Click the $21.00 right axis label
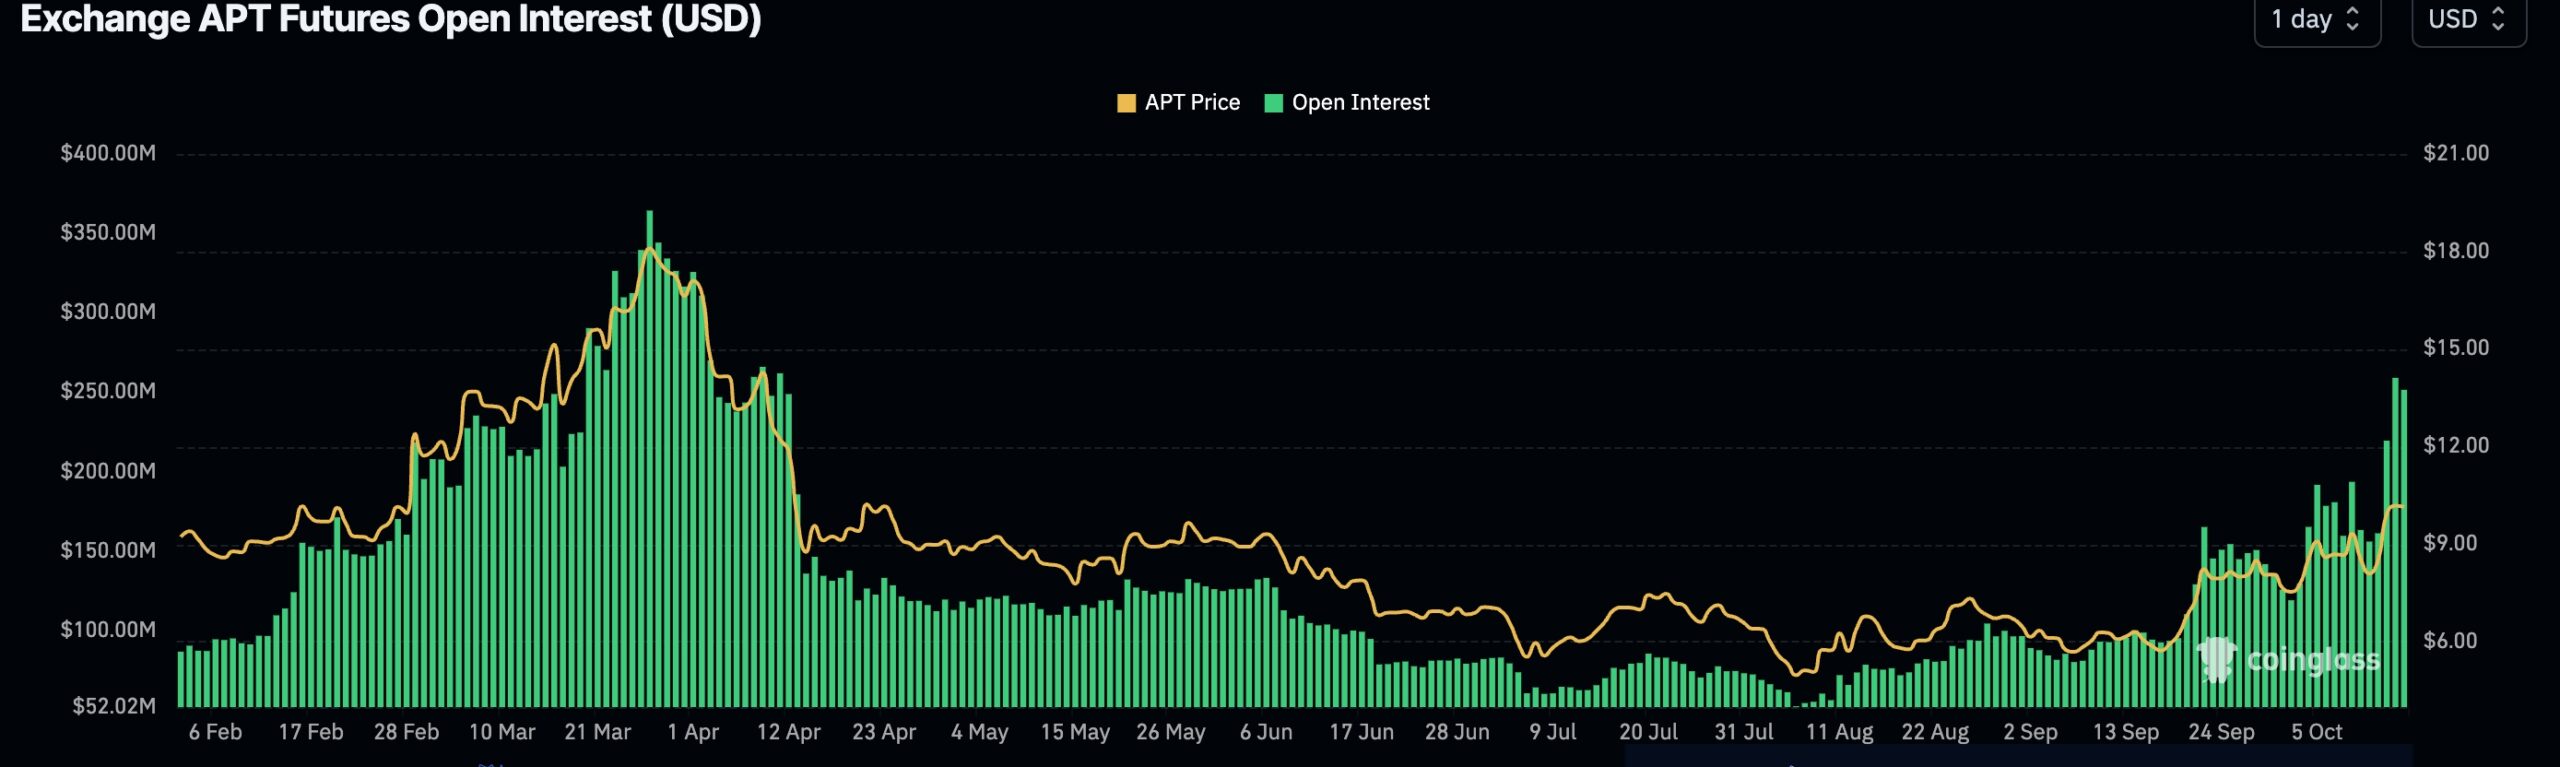Screen dimensions: 2560x767 tap(2456, 153)
